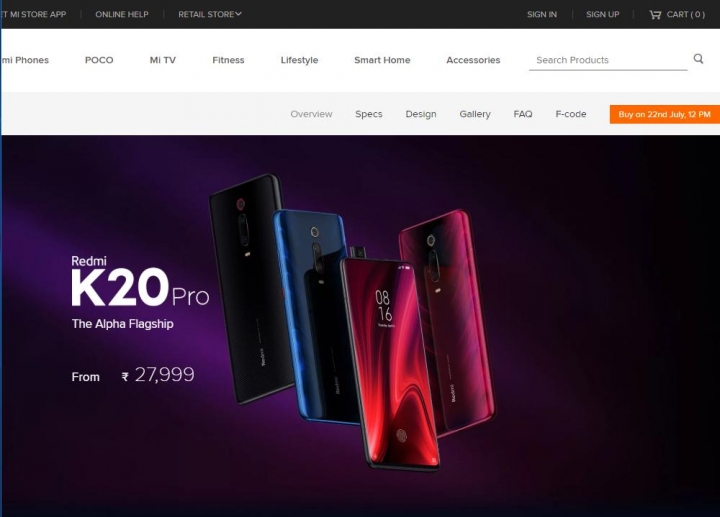Select Sign In at top bar
The width and height of the screenshot is (720, 517).
click(x=542, y=14)
